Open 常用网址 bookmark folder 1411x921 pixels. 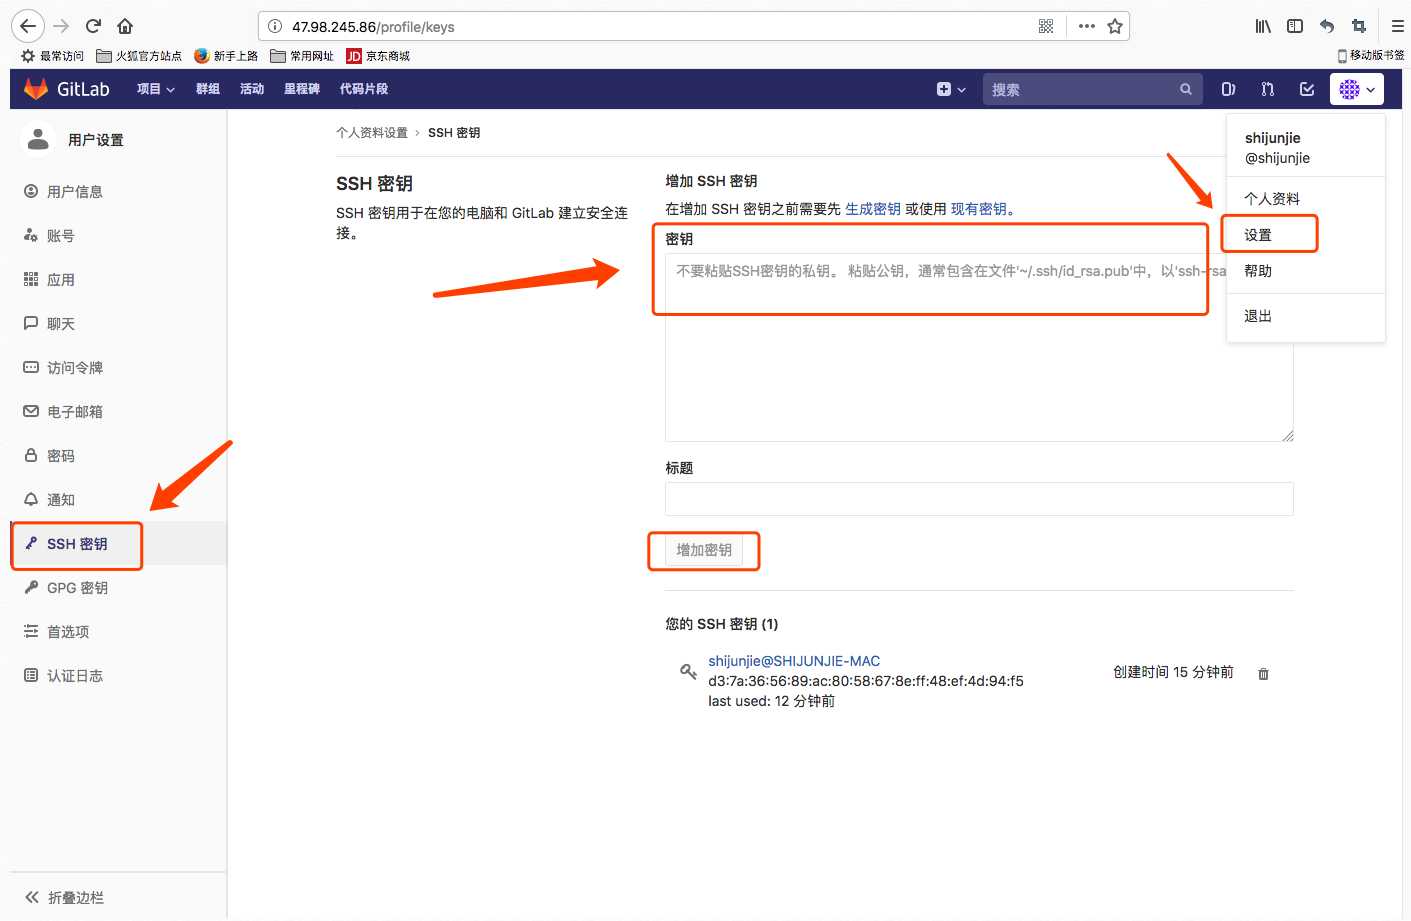pos(302,56)
